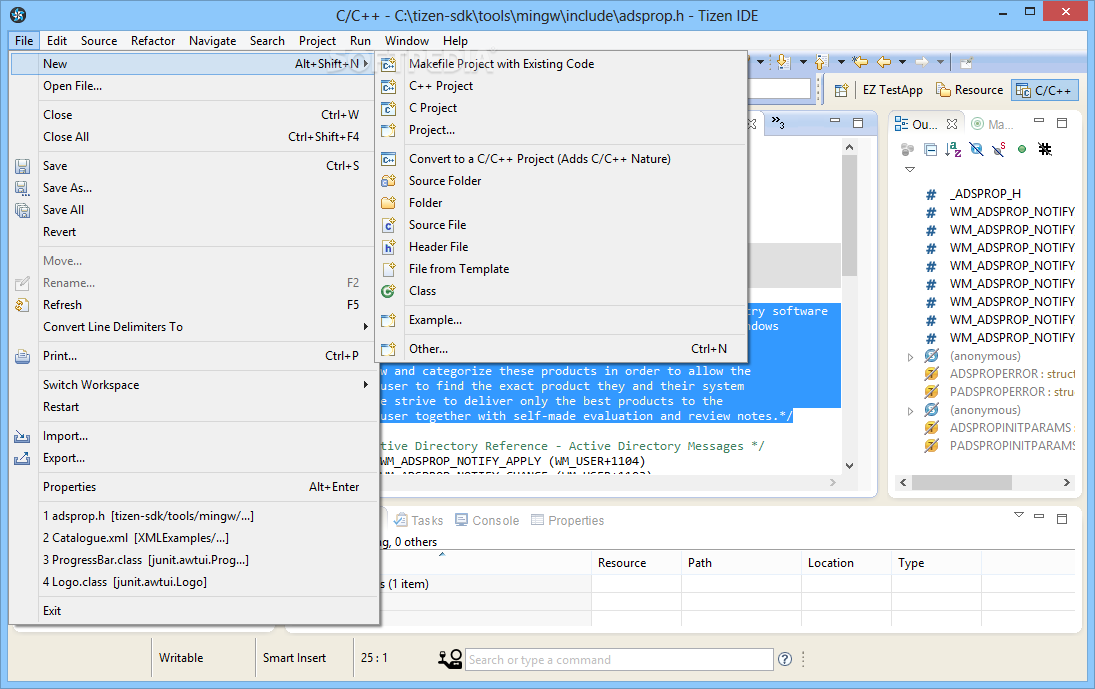Open the Forward history dropdown arrow
The image size is (1095, 689).
940,62
